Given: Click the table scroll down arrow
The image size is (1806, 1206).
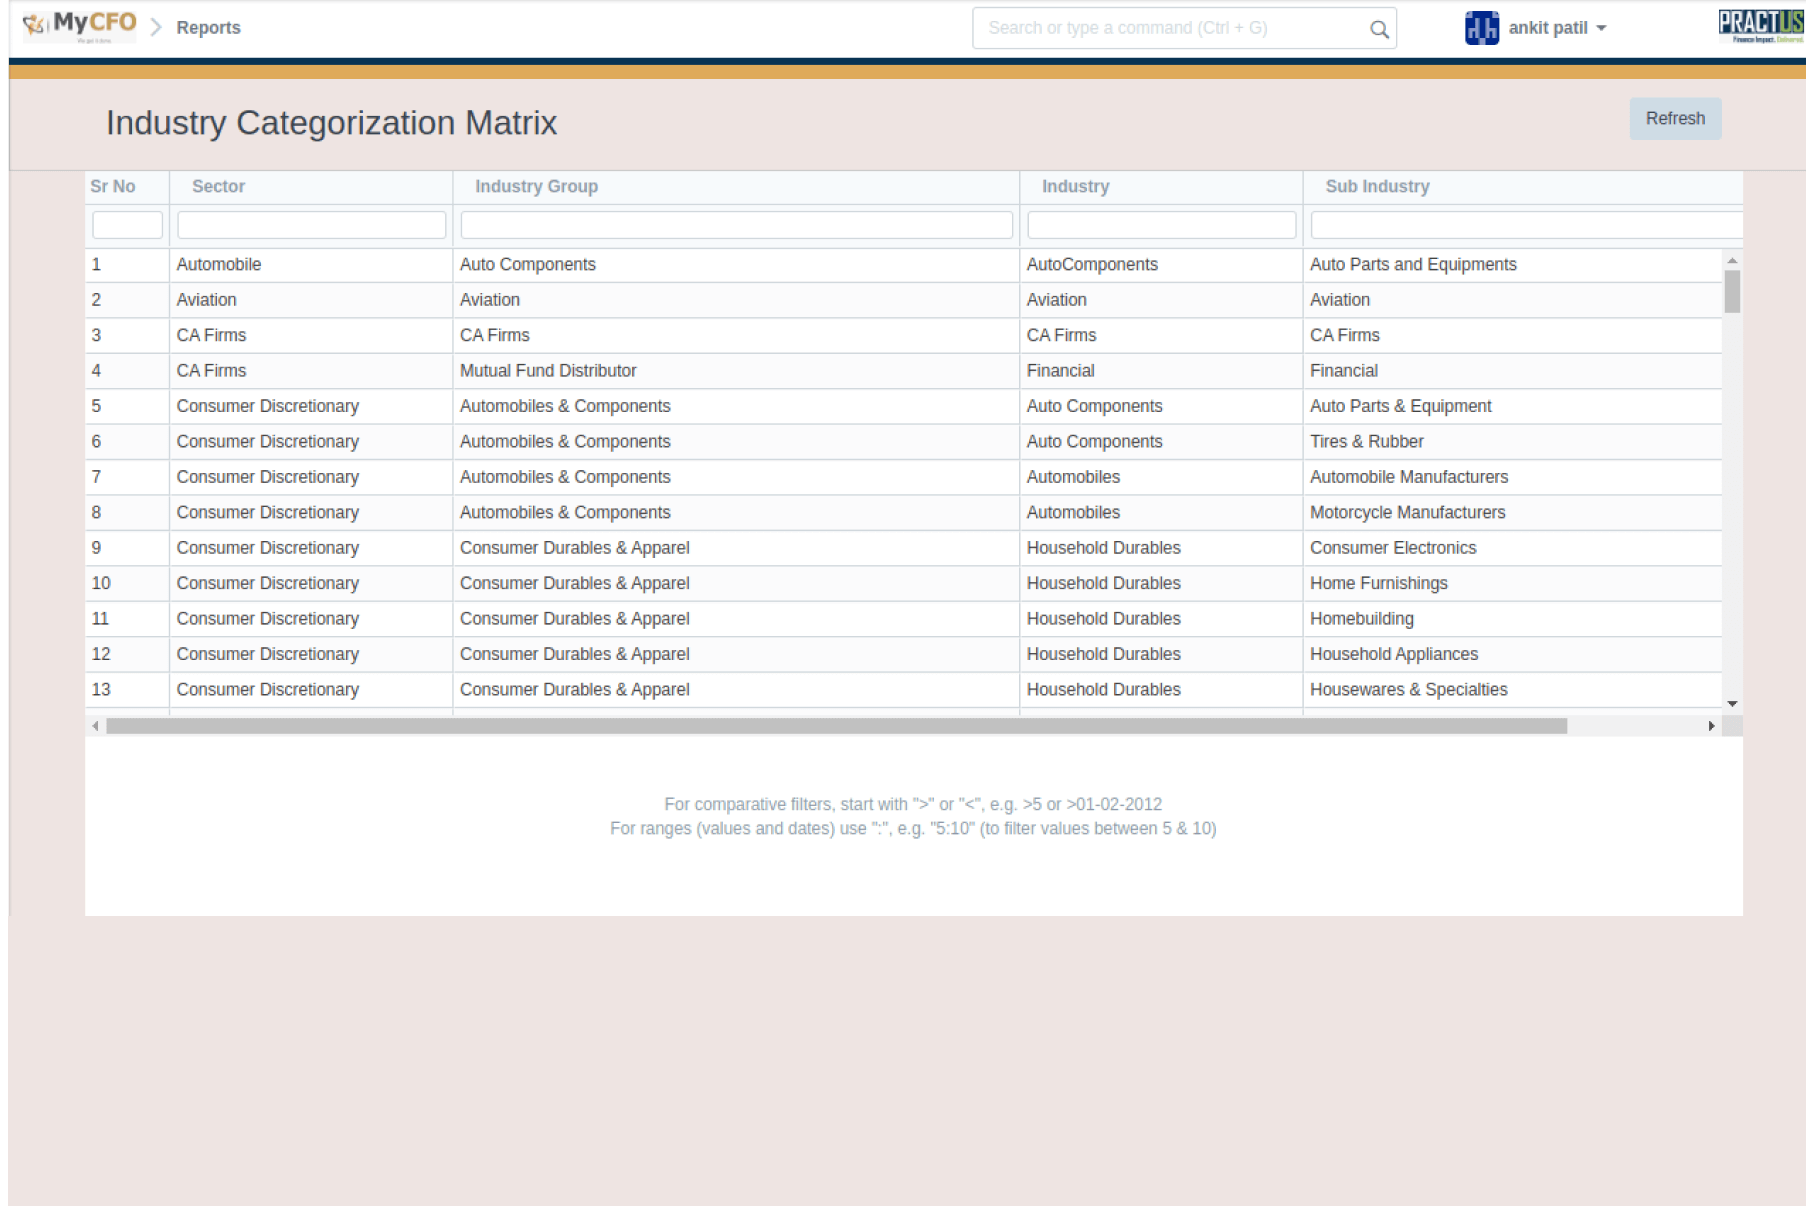Looking at the screenshot, I should 1732,704.
